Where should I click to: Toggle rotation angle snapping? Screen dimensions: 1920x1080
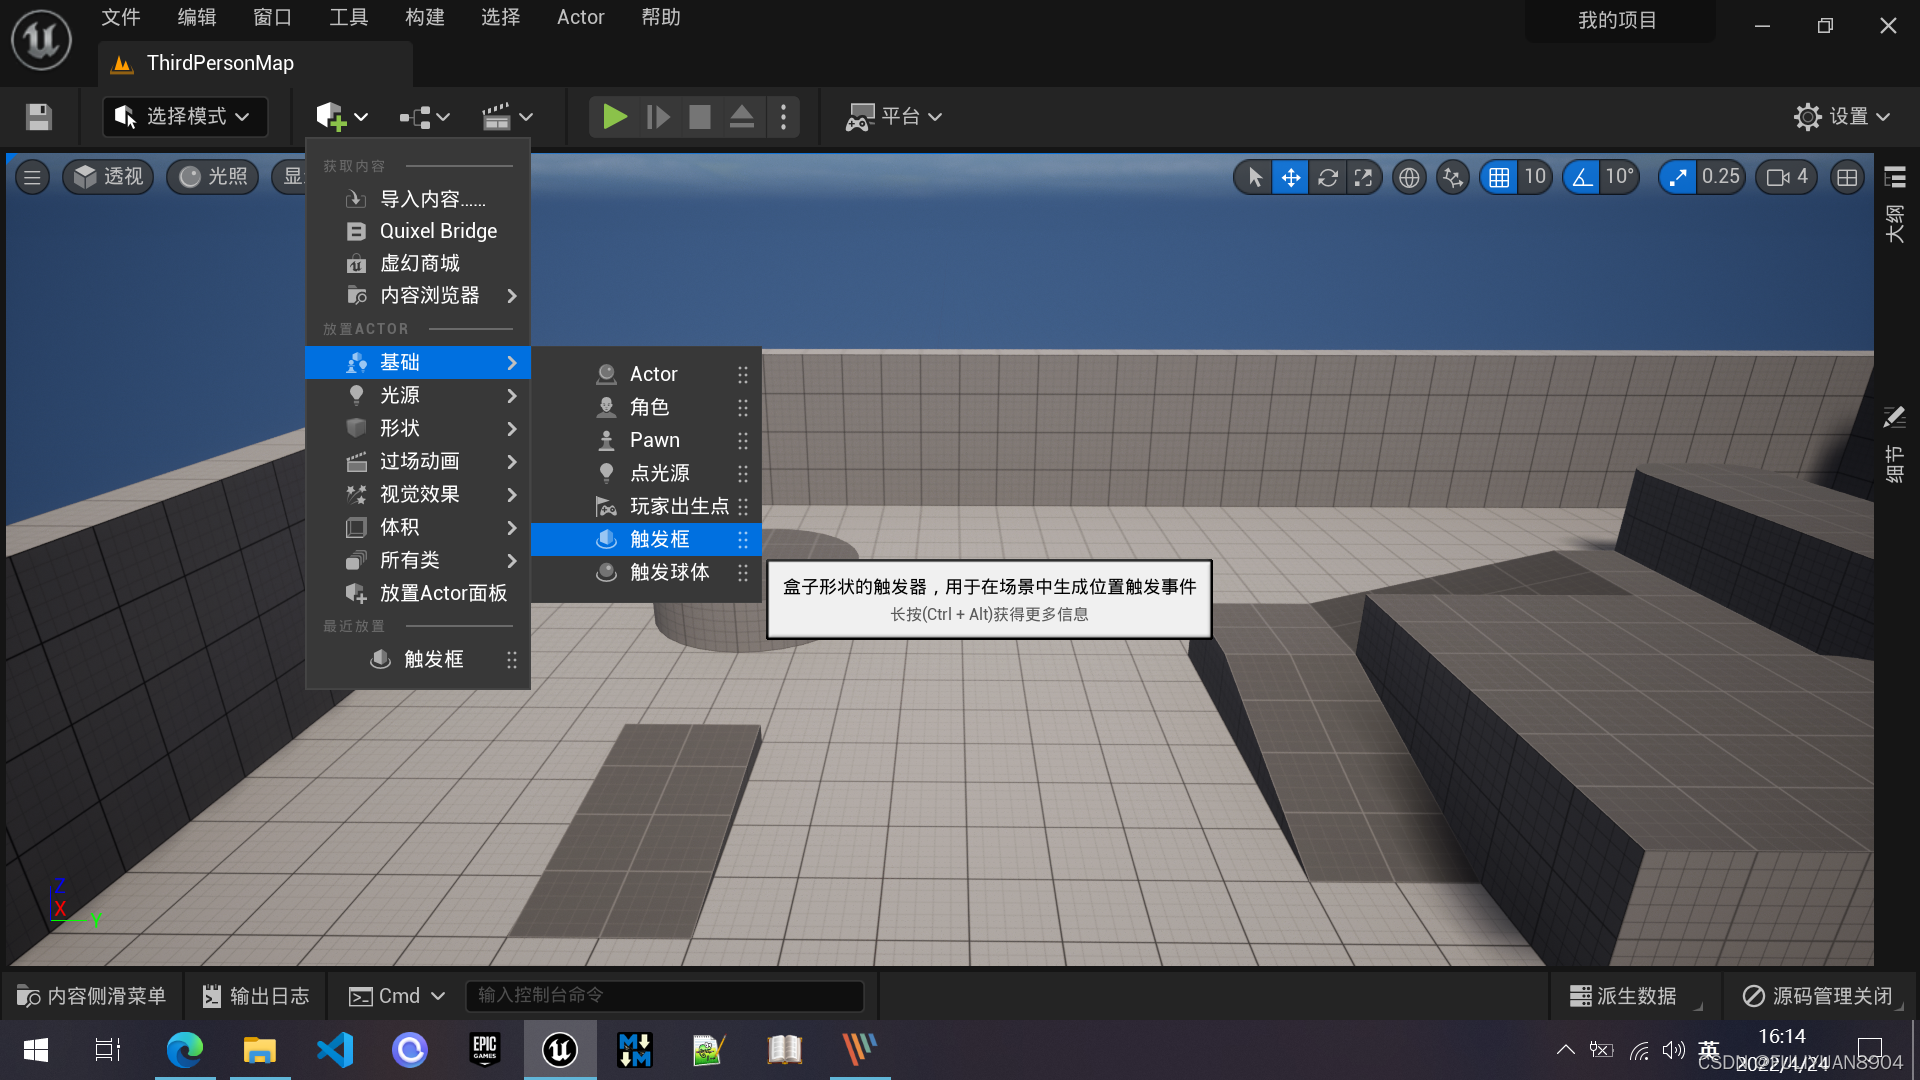(x=1582, y=178)
